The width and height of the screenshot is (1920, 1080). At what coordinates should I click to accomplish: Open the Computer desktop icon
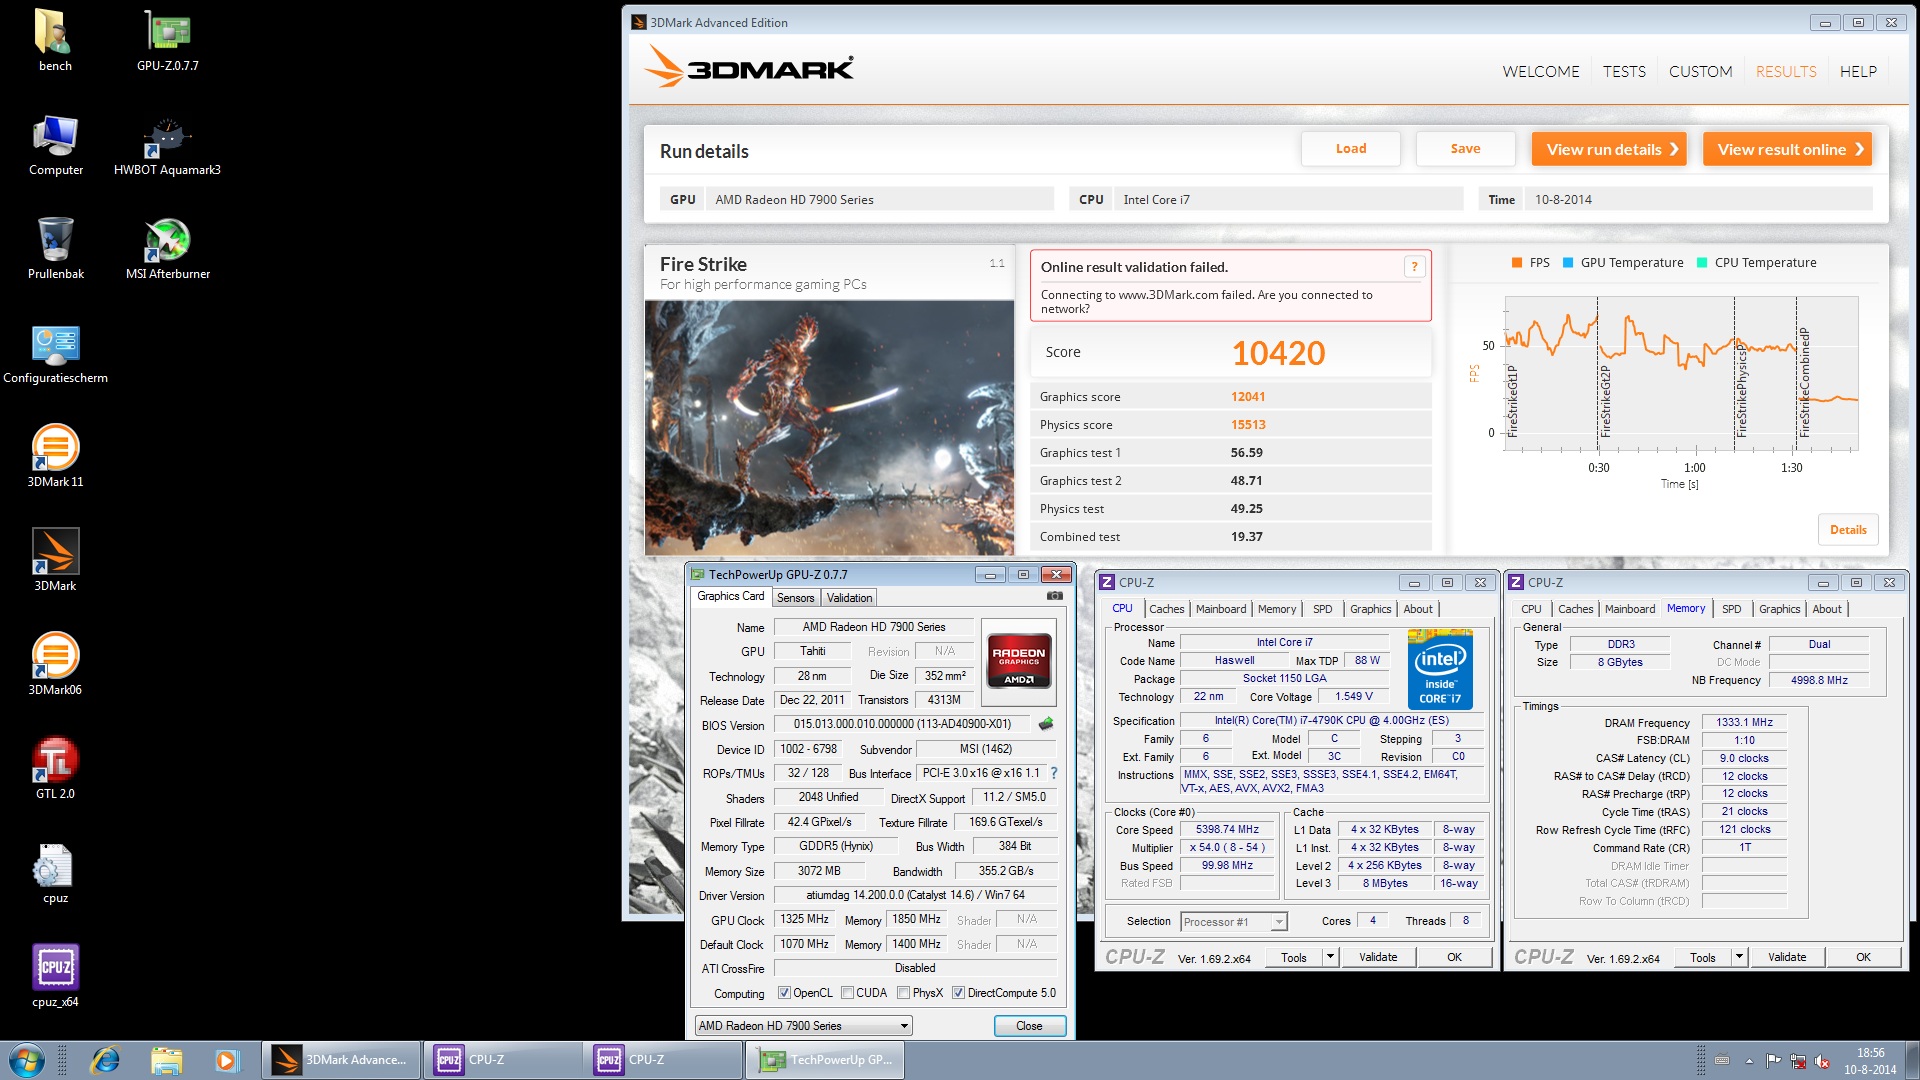tap(55, 145)
